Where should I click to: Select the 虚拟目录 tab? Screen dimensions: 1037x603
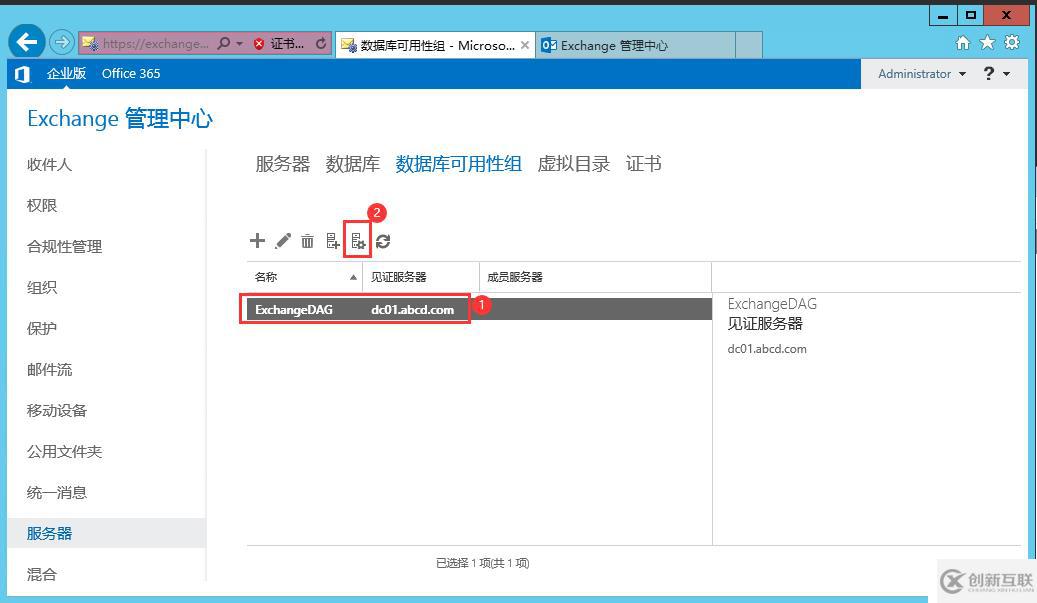pyautogui.click(x=573, y=164)
